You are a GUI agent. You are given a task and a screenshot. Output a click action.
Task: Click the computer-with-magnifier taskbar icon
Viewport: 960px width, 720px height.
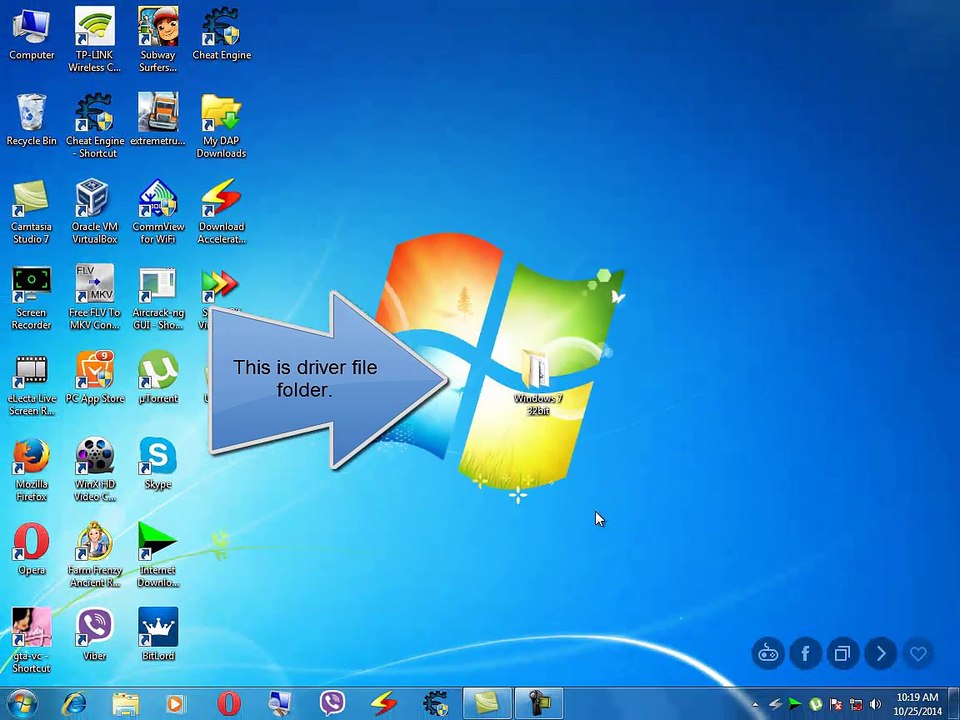coord(280,703)
